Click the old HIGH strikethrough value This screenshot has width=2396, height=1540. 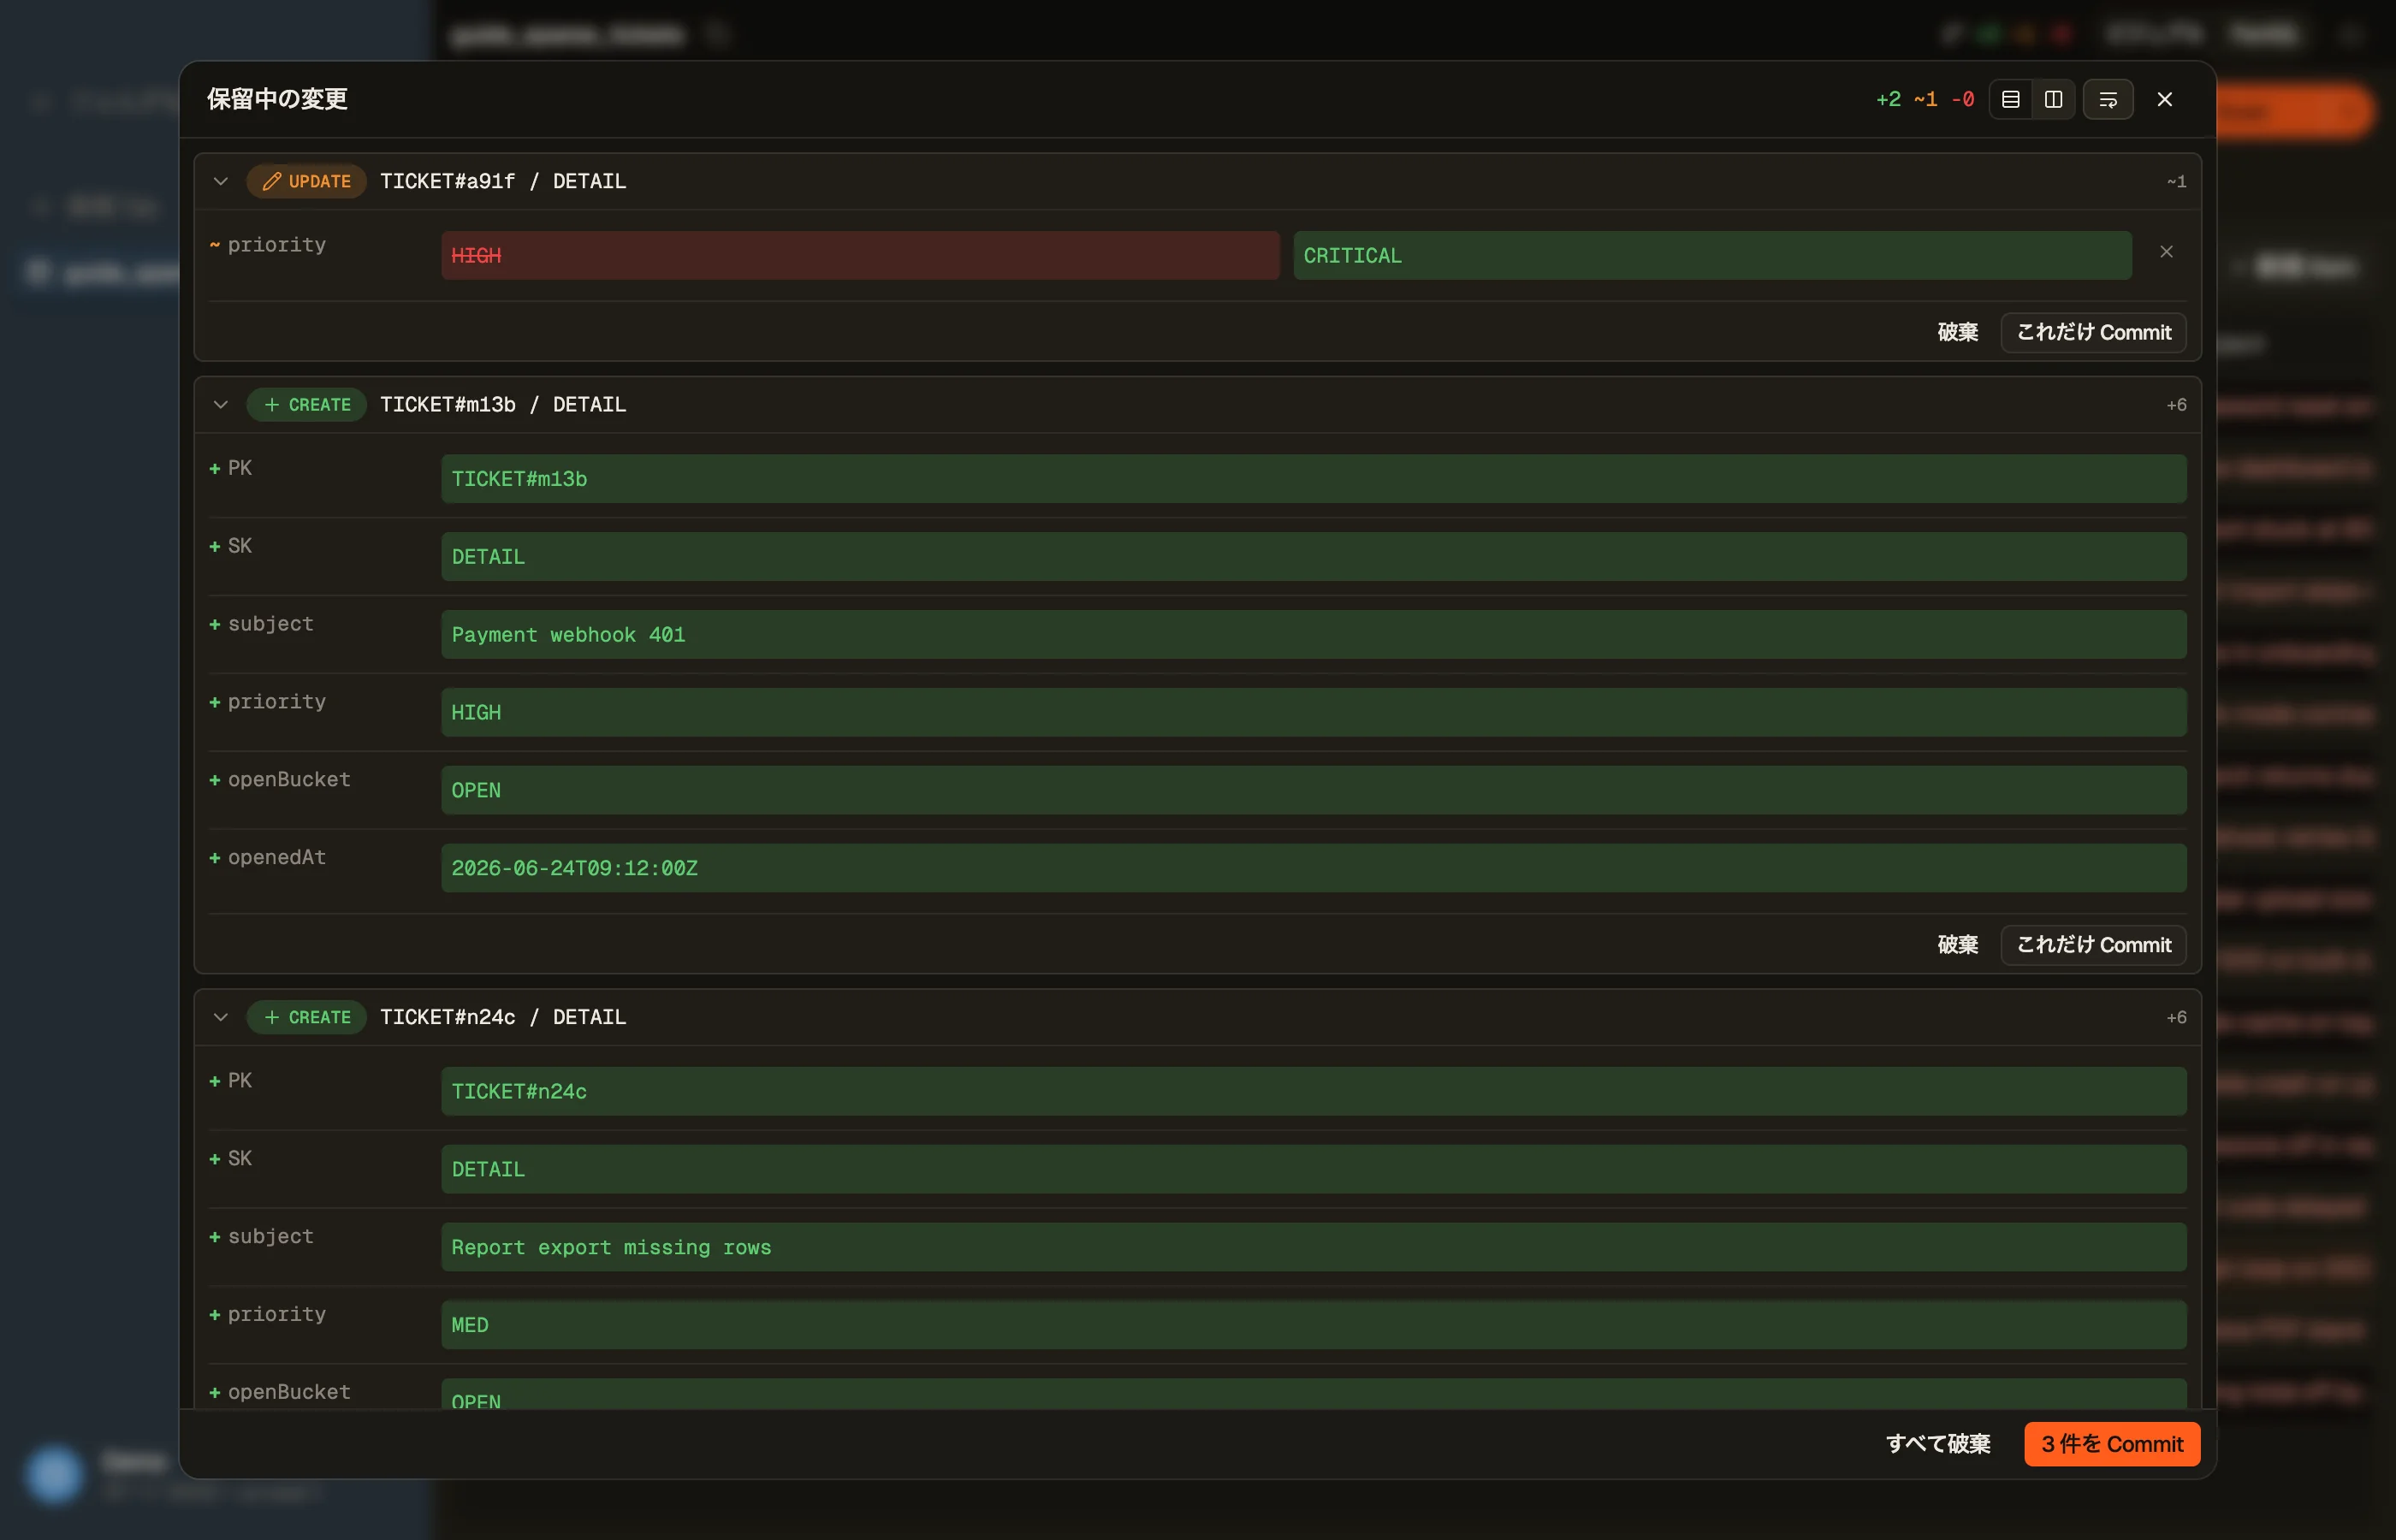(860, 256)
